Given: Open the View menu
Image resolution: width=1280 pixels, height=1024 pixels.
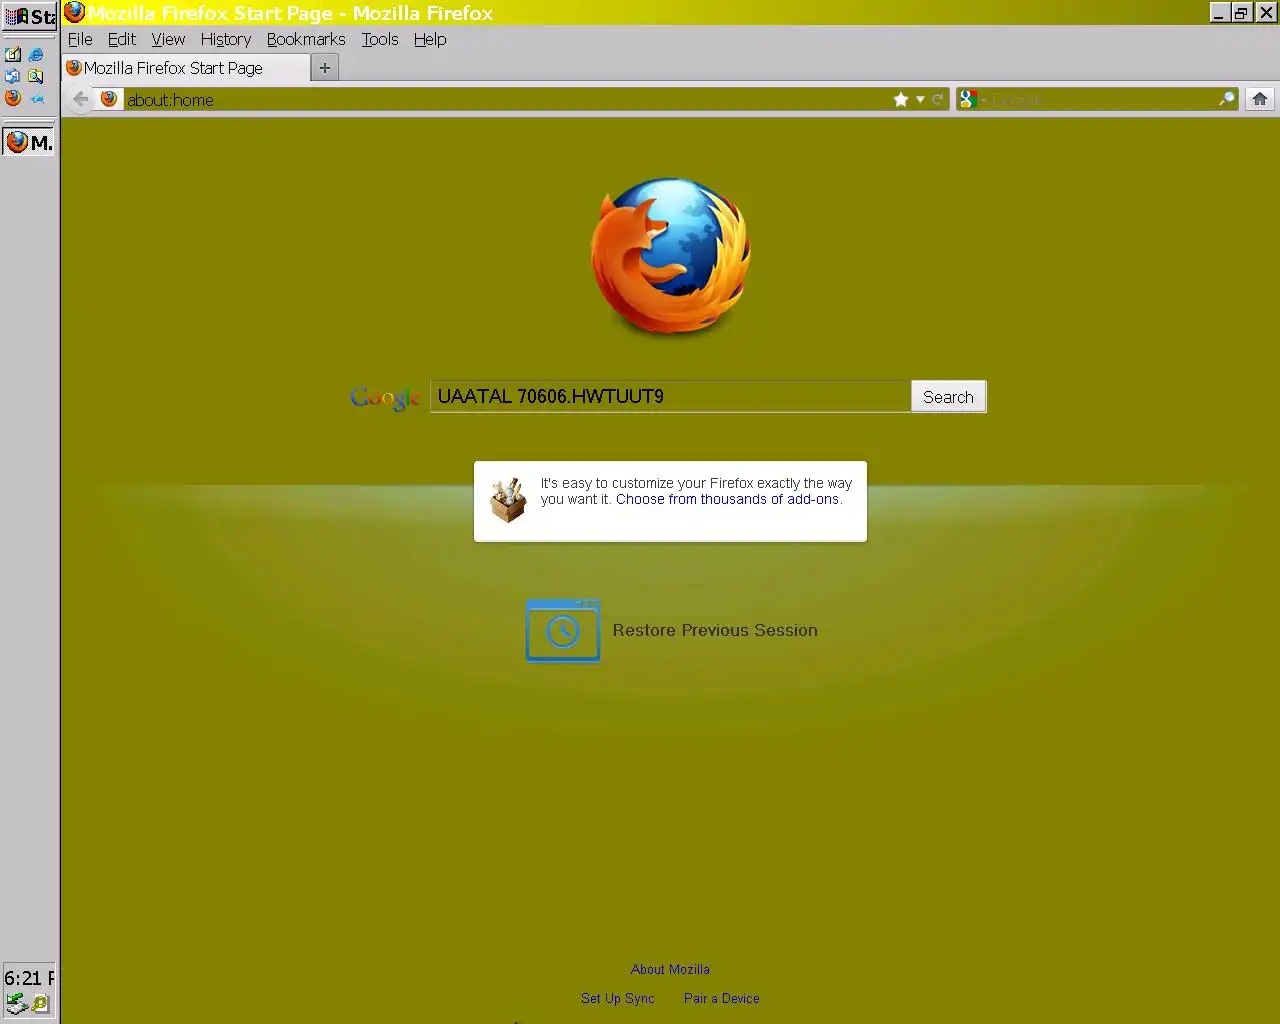Looking at the screenshot, I should (168, 39).
